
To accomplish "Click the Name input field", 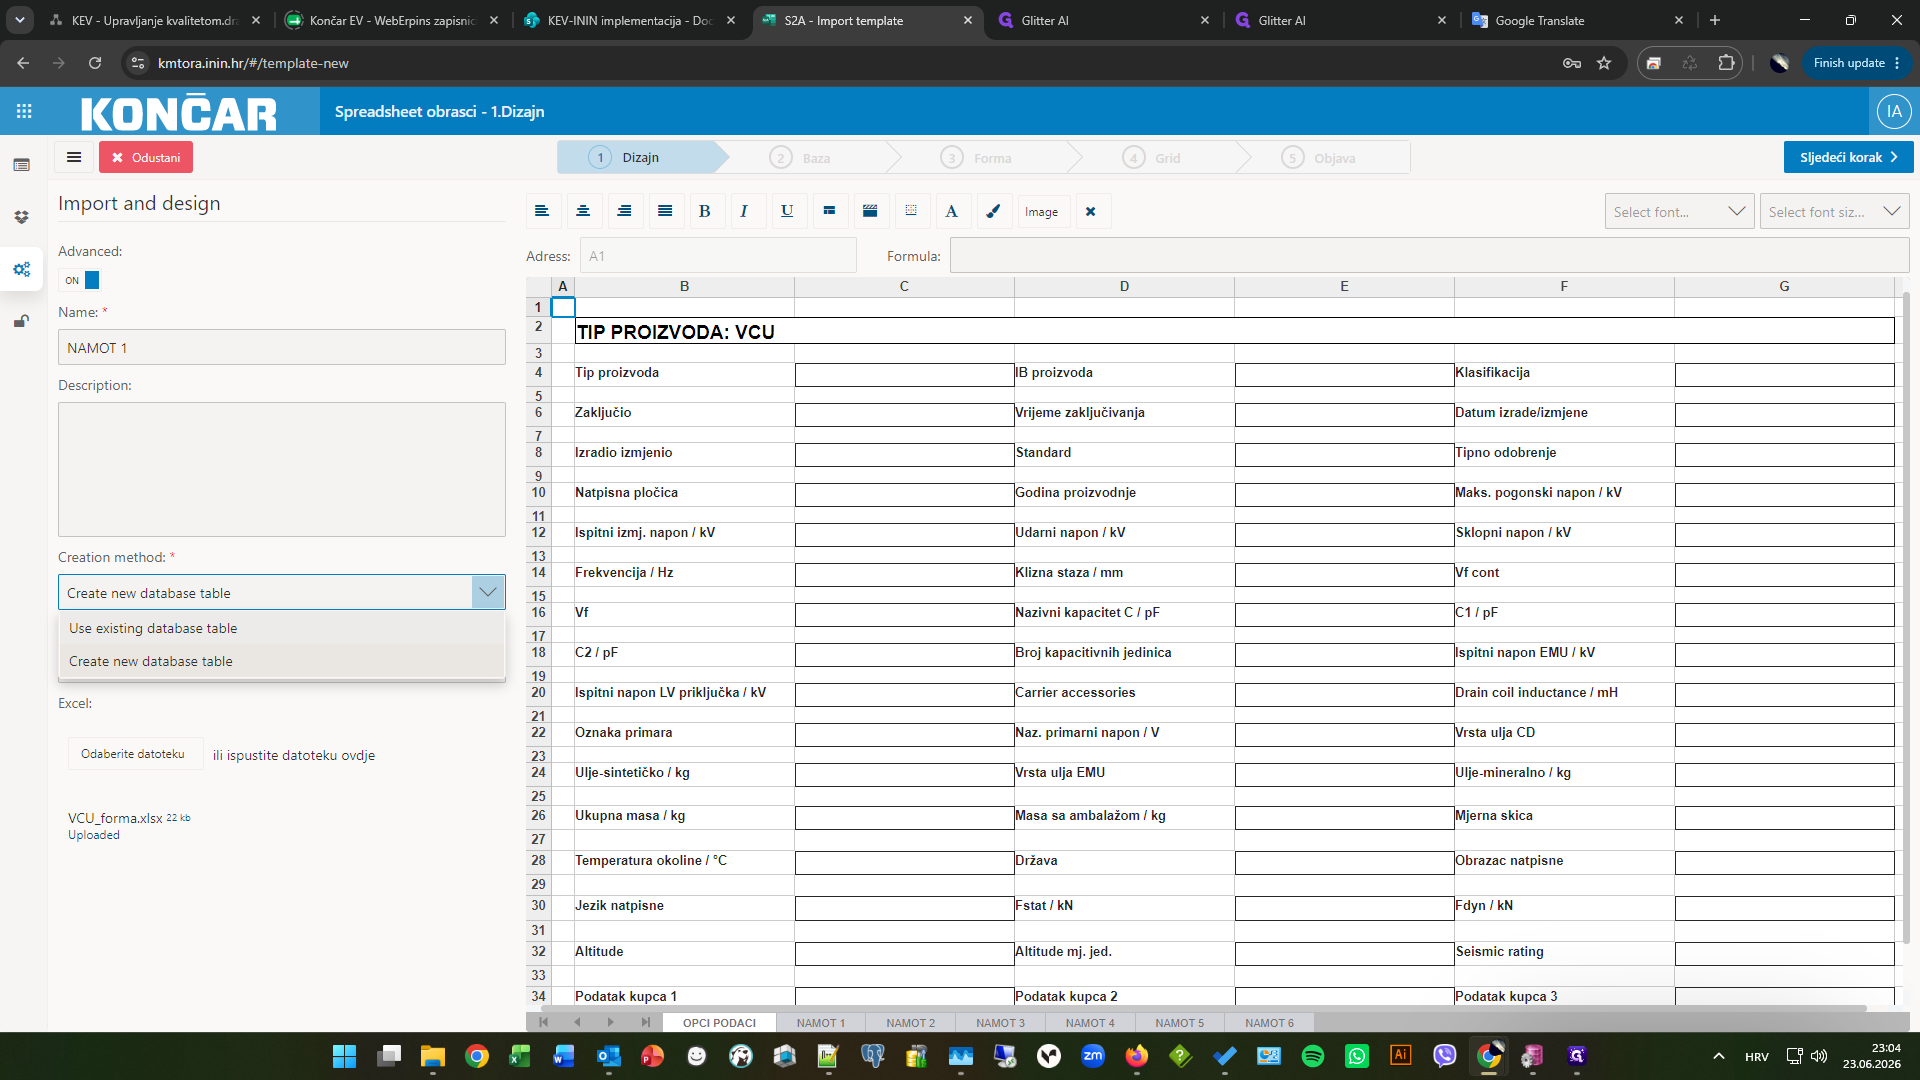I will pos(281,348).
